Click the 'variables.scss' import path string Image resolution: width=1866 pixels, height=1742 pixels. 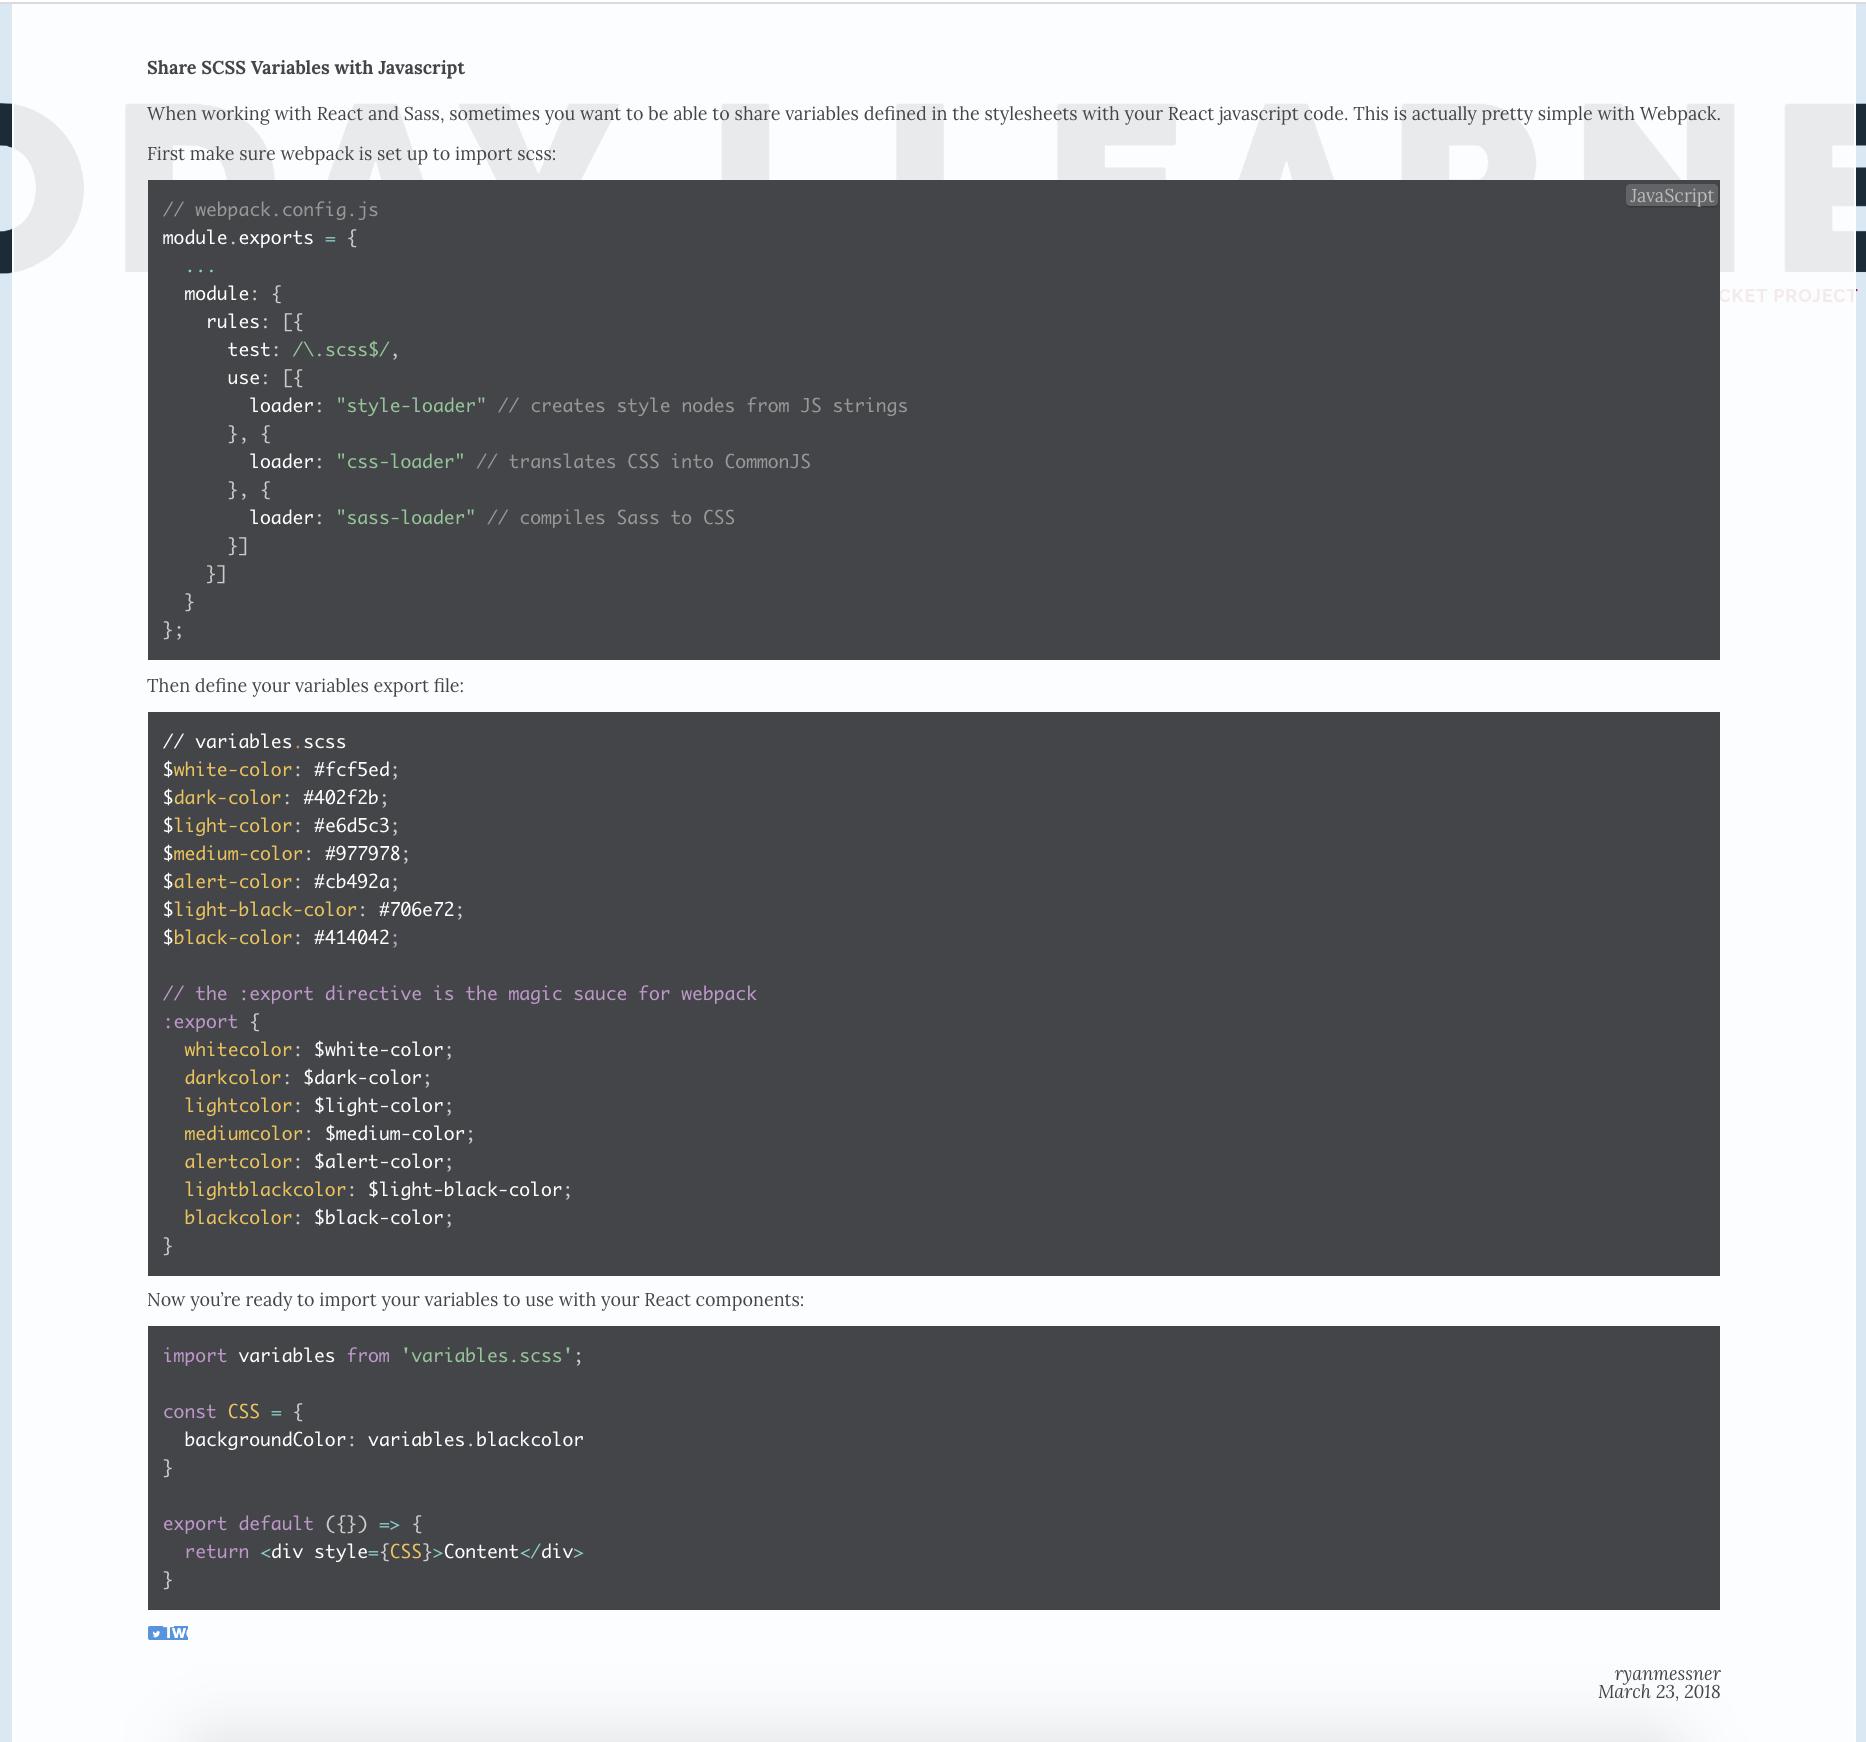pyautogui.click(x=486, y=1356)
